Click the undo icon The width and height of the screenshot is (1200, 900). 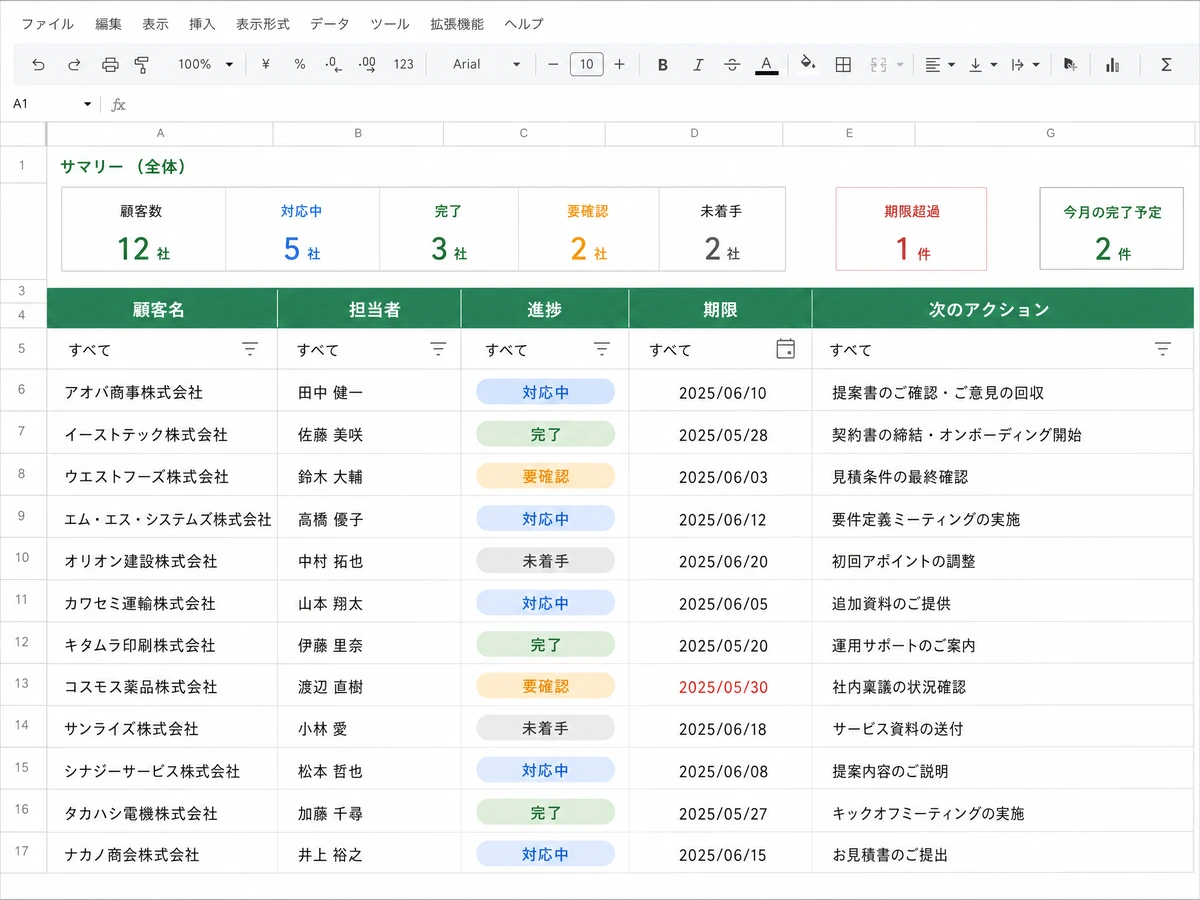click(38, 64)
